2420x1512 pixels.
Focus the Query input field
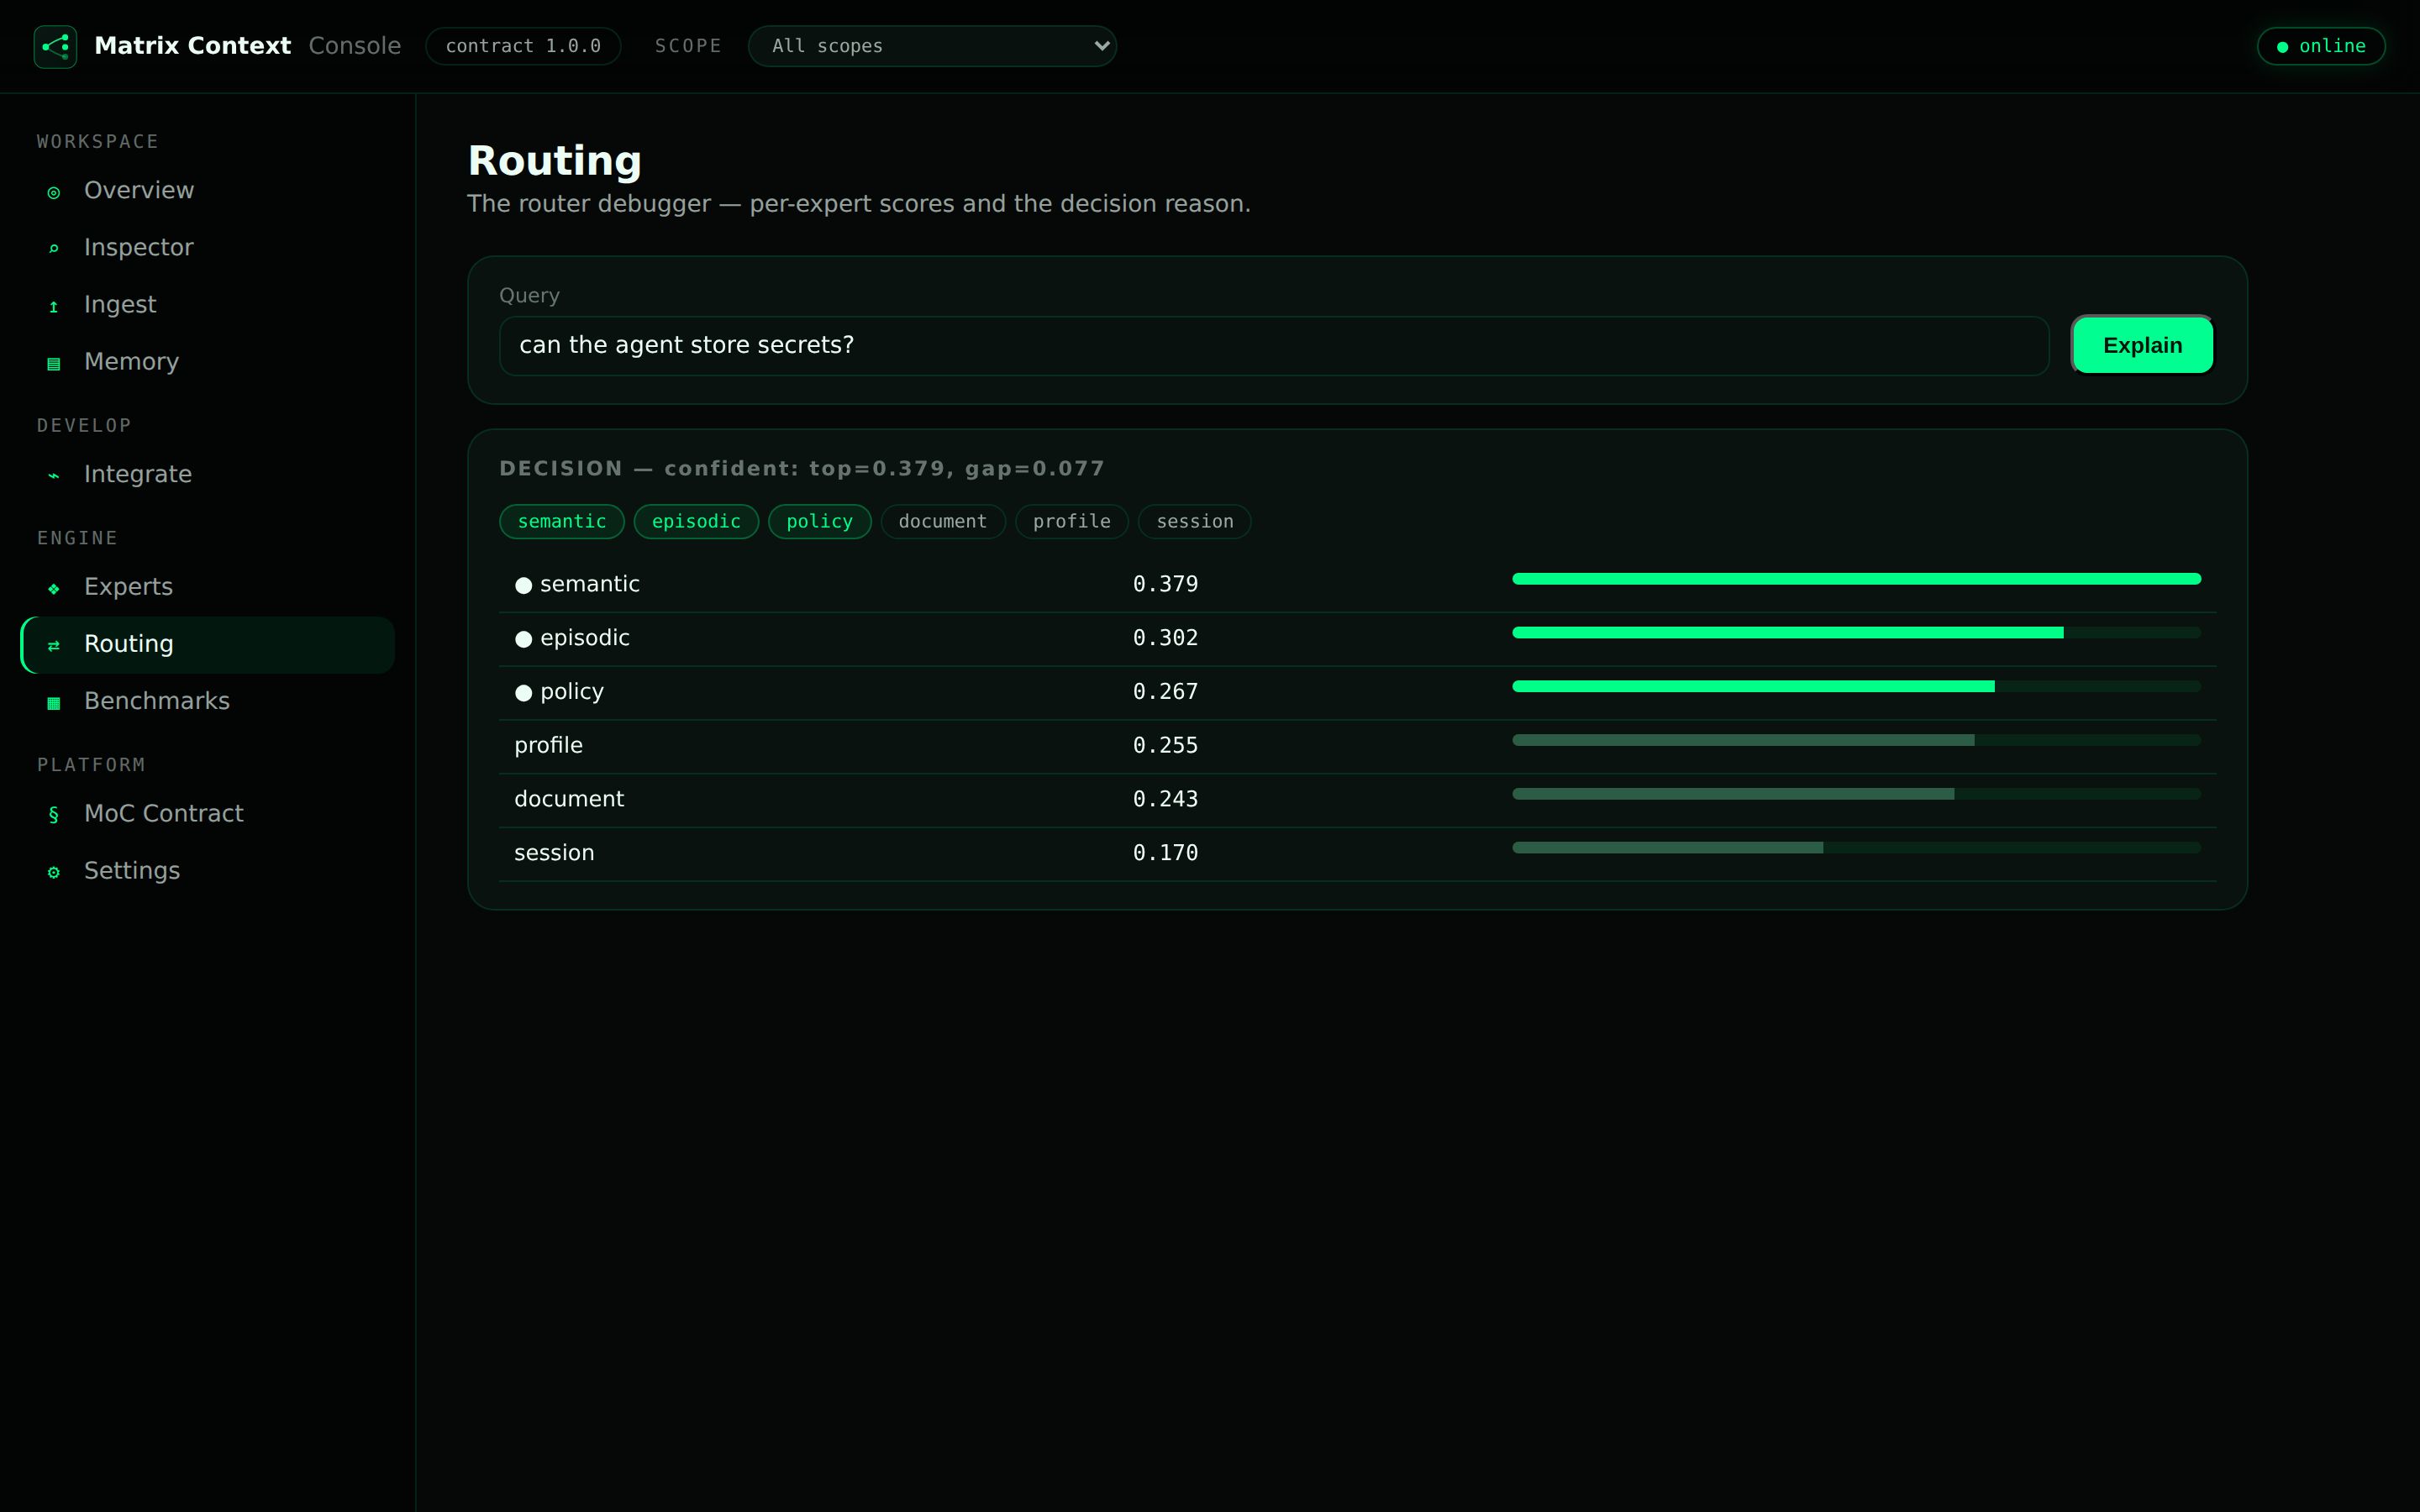pos(1274,346)
